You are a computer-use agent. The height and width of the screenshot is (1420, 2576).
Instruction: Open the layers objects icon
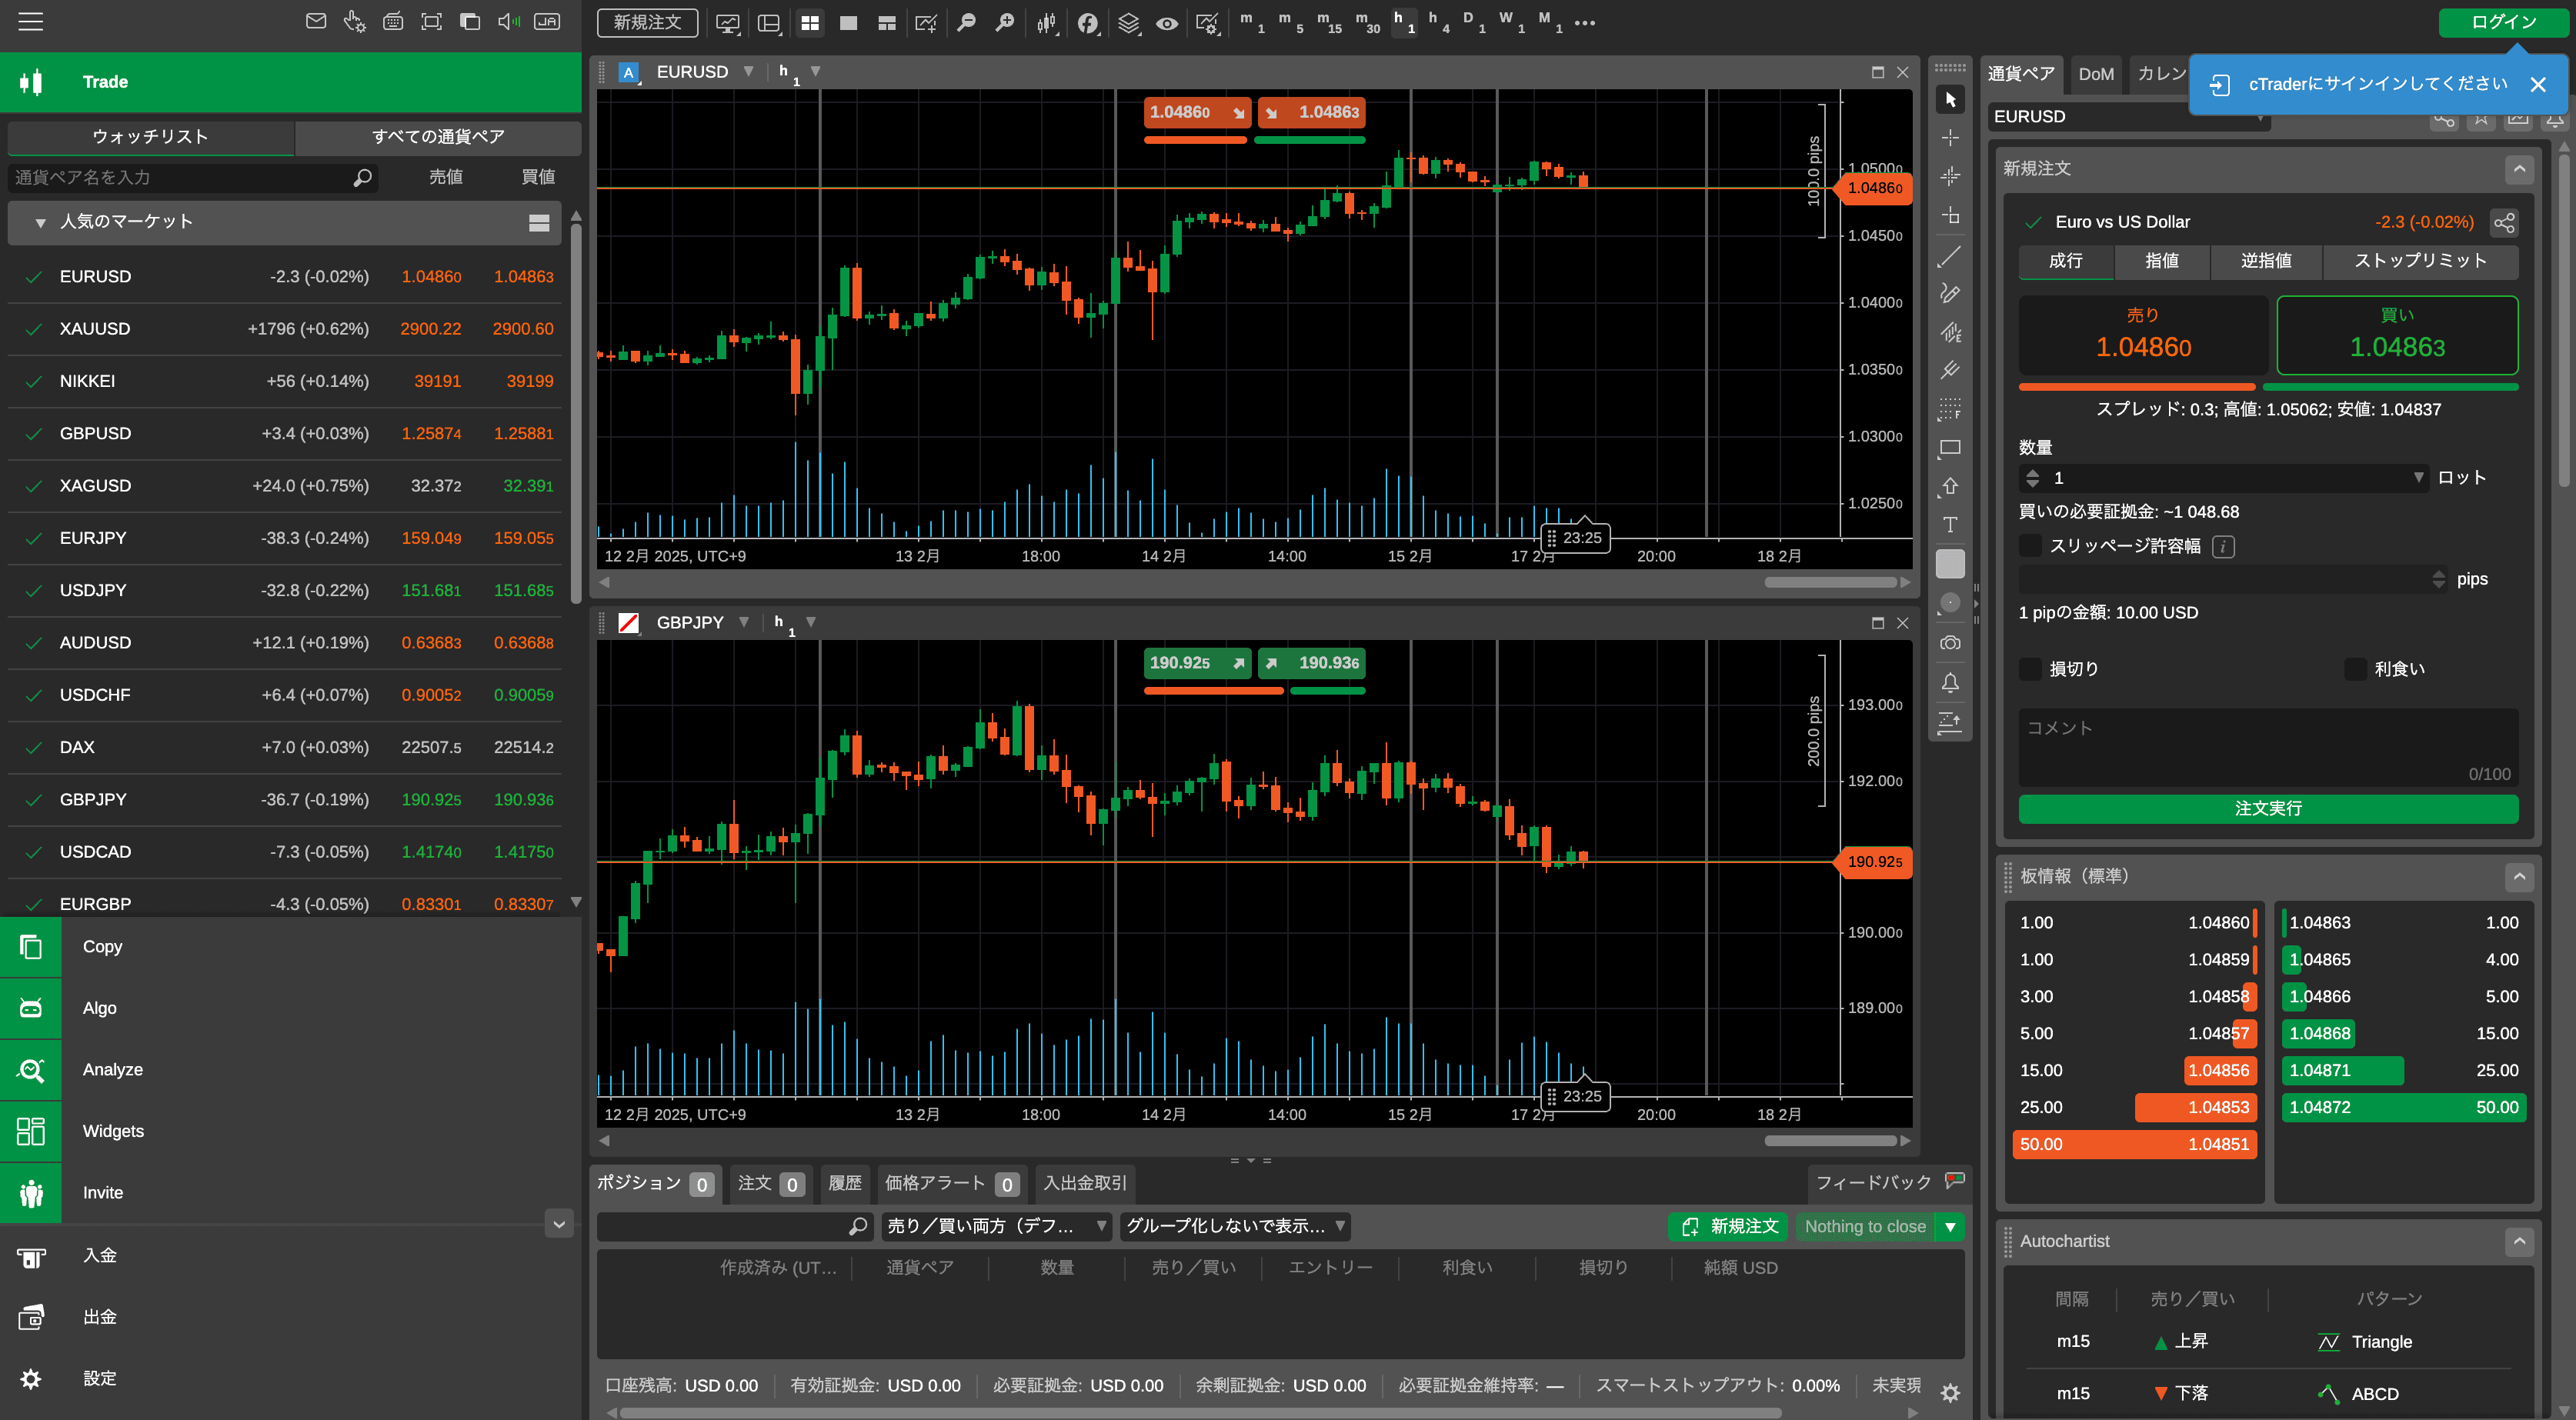1128,23
